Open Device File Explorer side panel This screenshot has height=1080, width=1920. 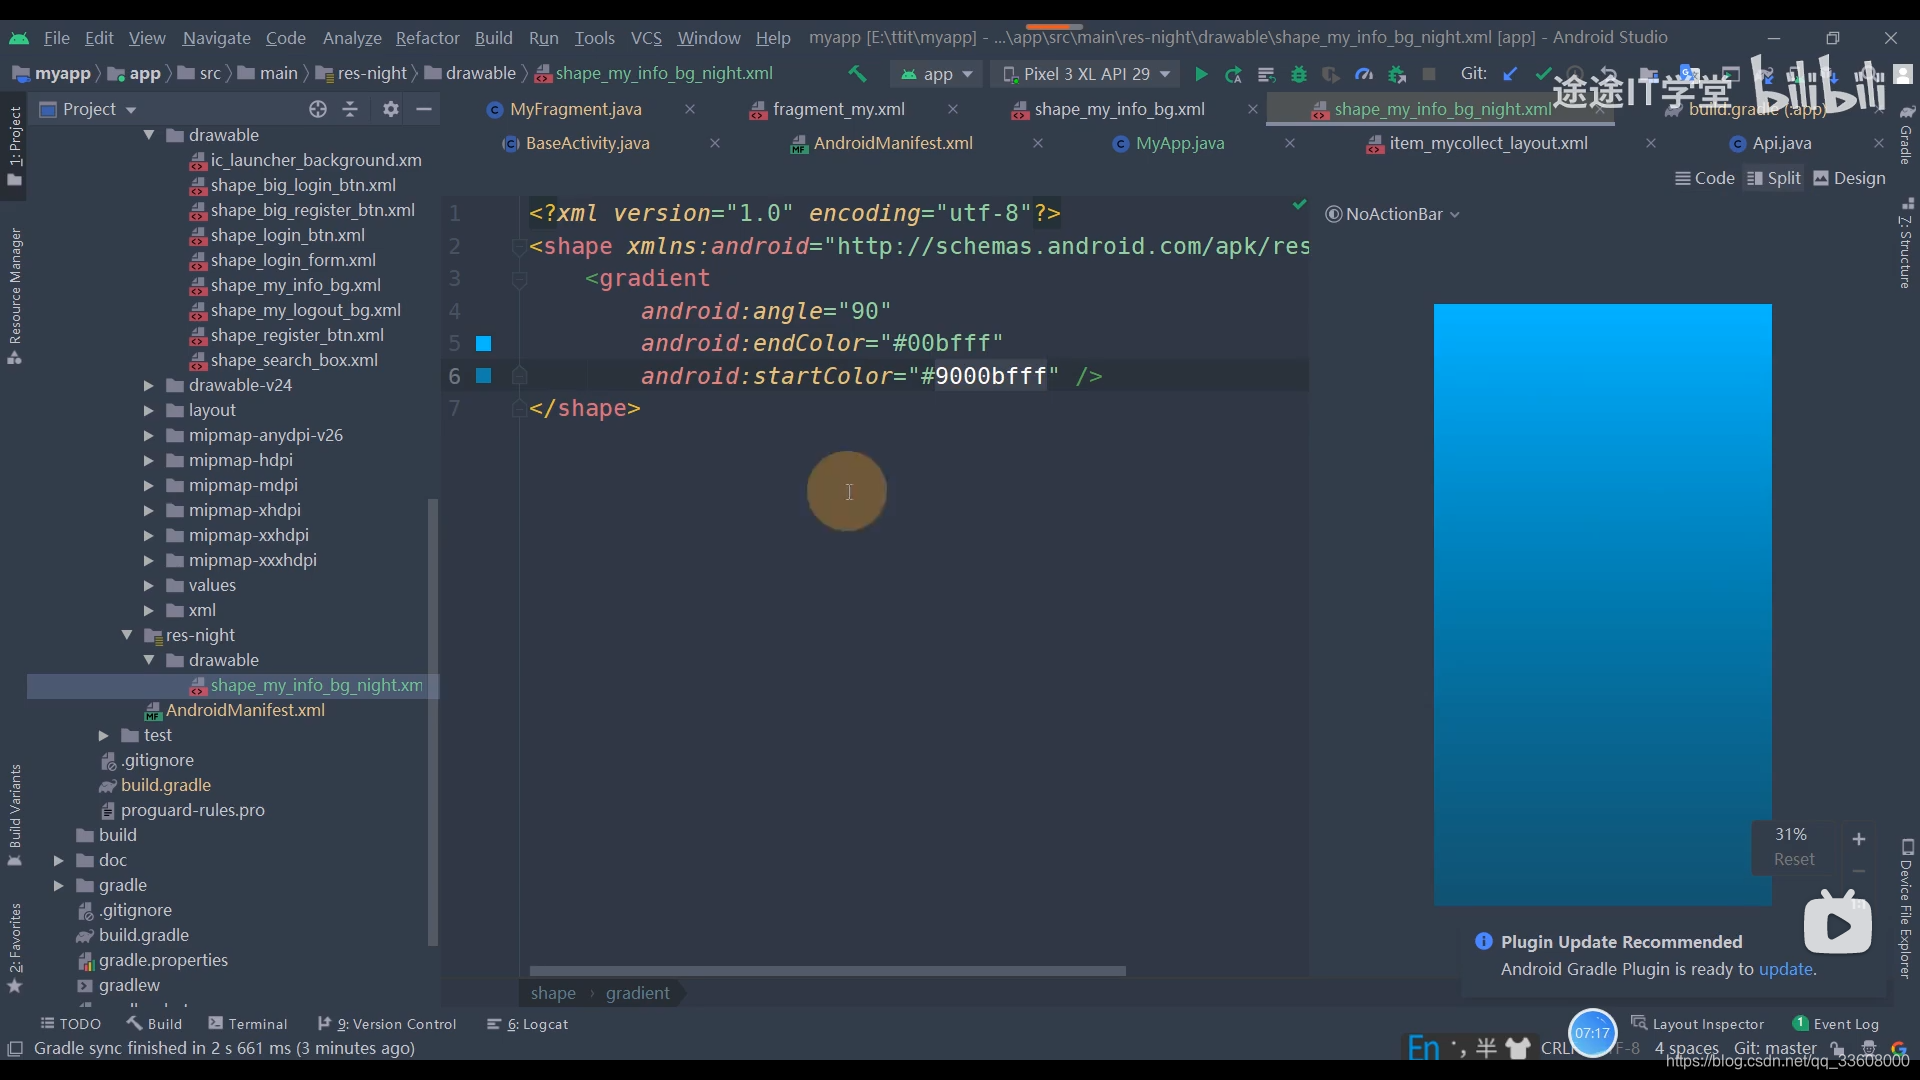pyautogui.click(x=1906, y=909)
